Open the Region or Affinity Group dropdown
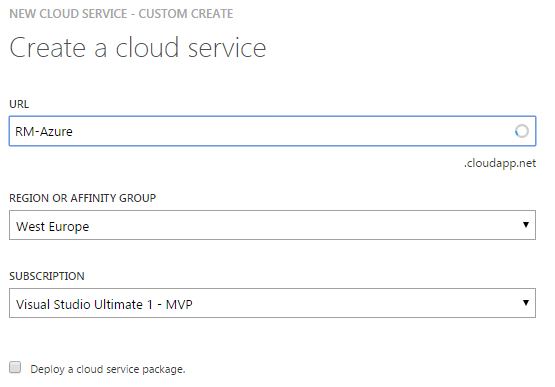Image resolution: width=555 pixels, height=387 pixels. [272, 225]
